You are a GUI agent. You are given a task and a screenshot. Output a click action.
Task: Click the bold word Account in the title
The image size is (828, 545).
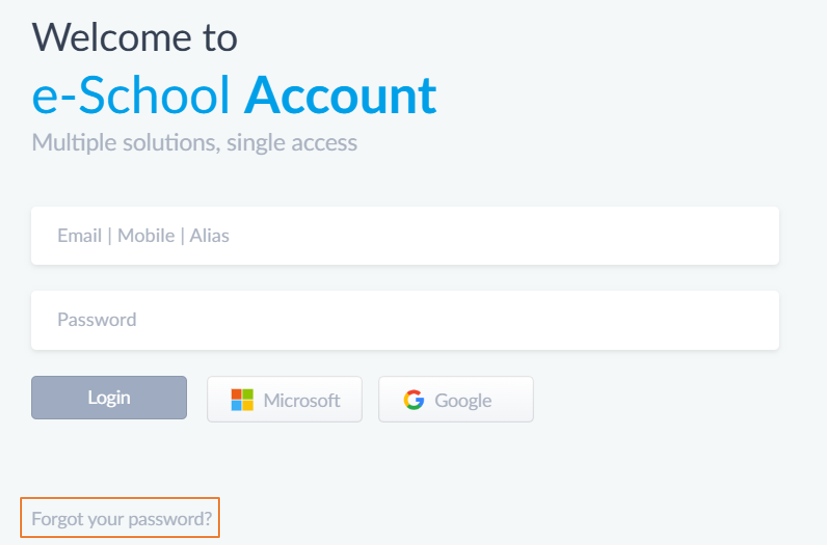coord(340,95)
